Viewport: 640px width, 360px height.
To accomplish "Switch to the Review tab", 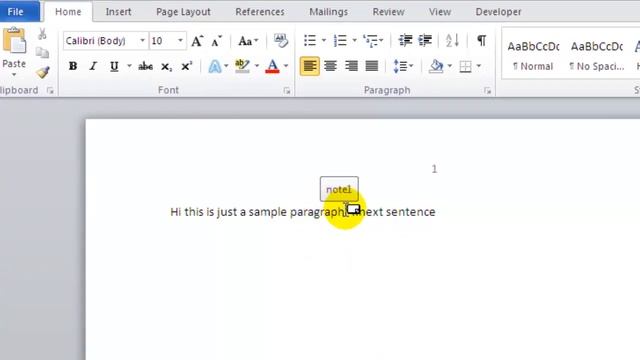I will click(x=388, y=12).
